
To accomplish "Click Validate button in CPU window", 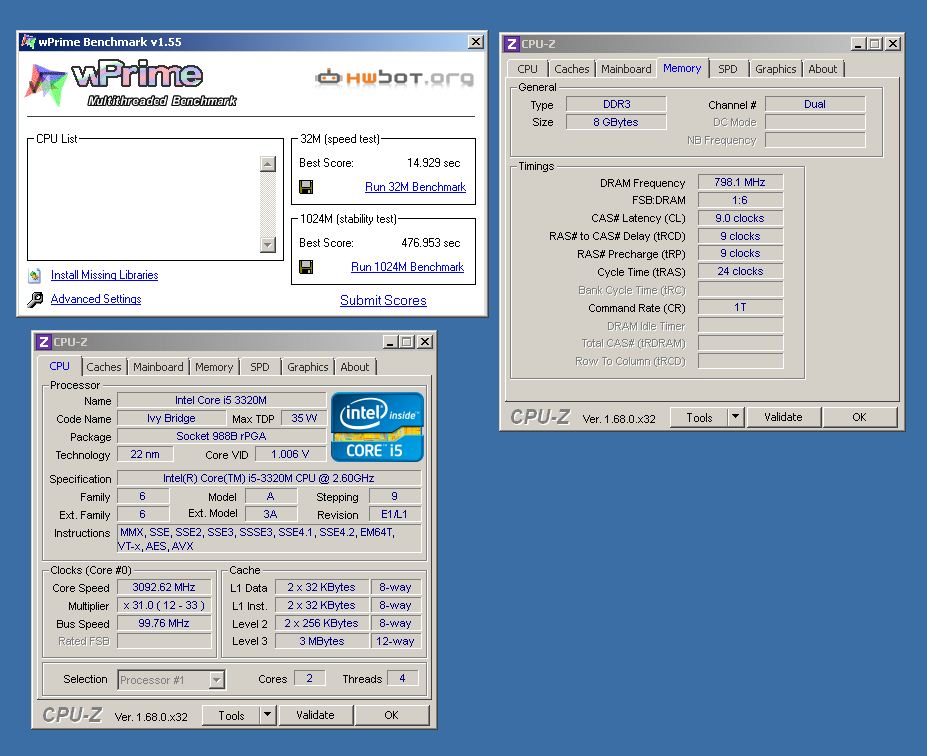I will [316, 715].
